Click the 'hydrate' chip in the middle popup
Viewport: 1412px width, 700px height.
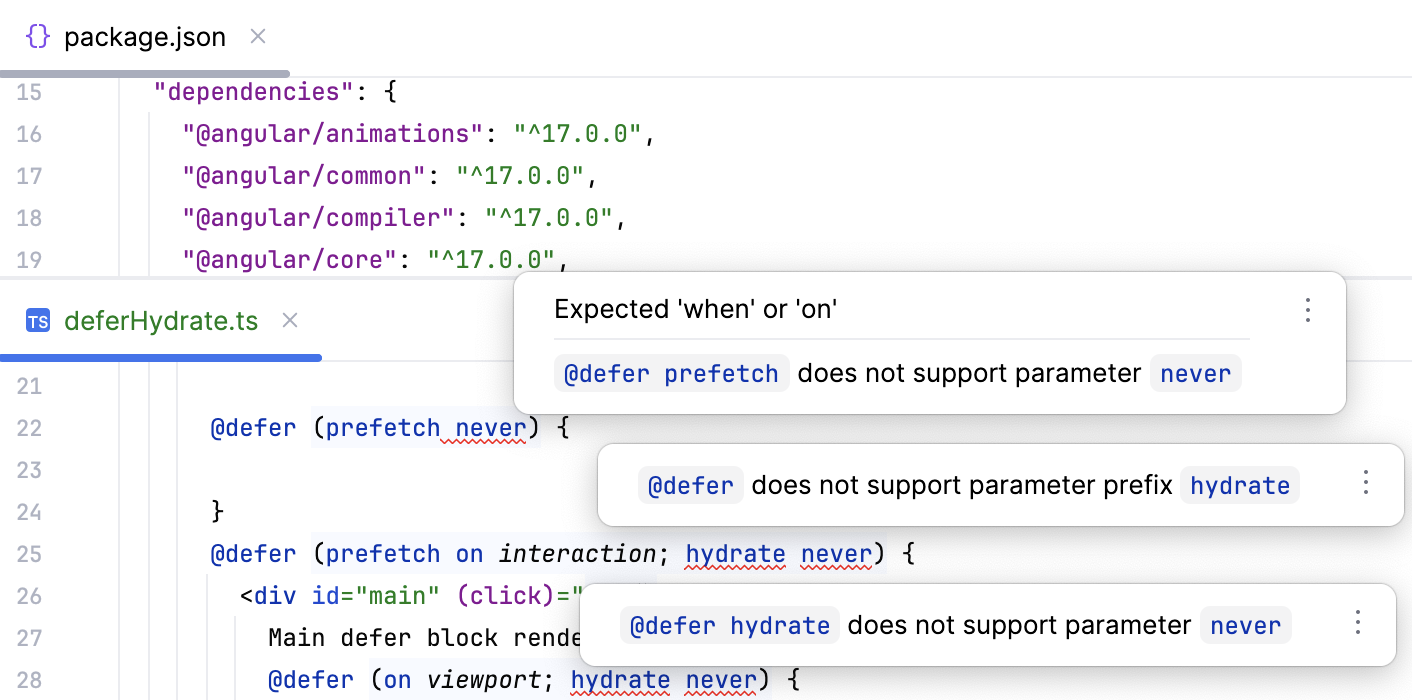point(1240,484)
